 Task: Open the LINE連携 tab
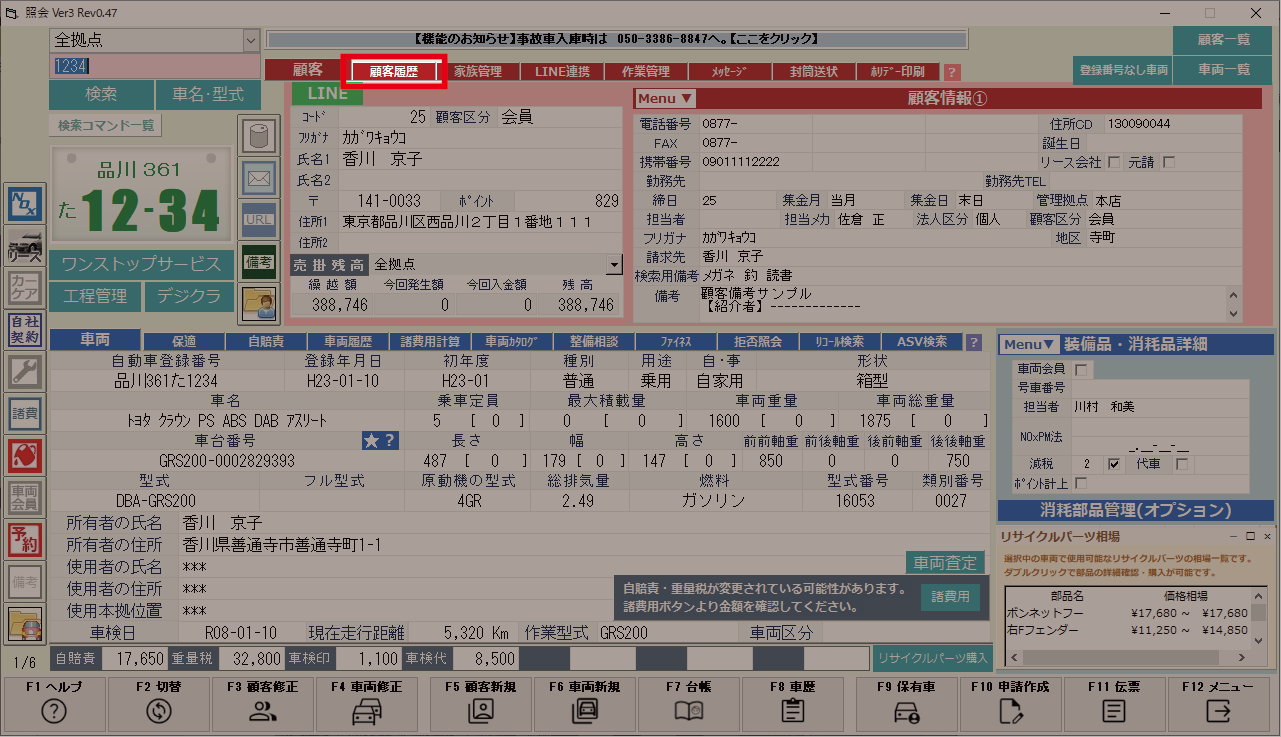pos(562,71)
